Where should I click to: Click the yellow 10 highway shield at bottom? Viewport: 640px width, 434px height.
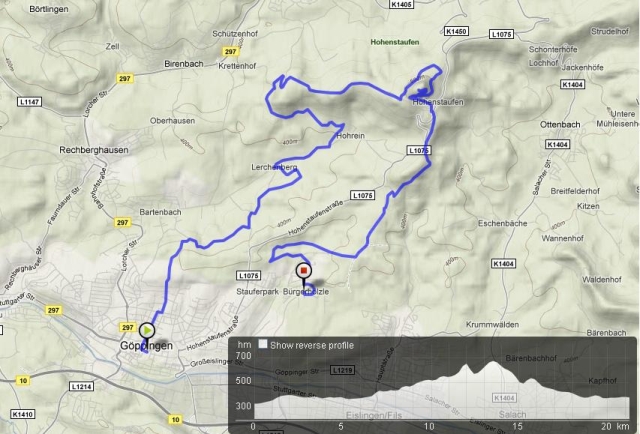[175, 419]
